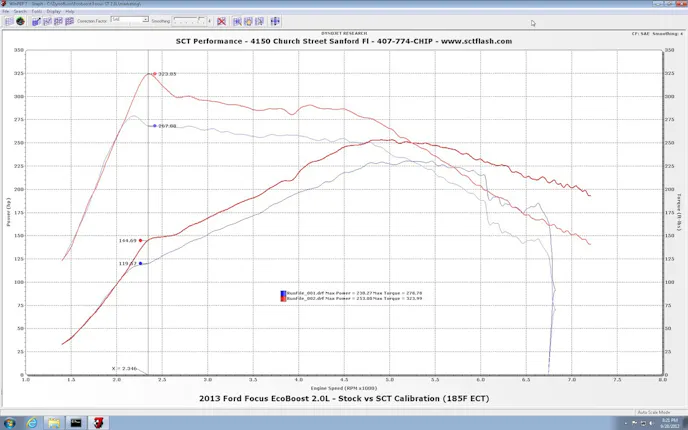Click the red RunFile_002 legend swatch
The image size is (688, 430).
(283, 298)
